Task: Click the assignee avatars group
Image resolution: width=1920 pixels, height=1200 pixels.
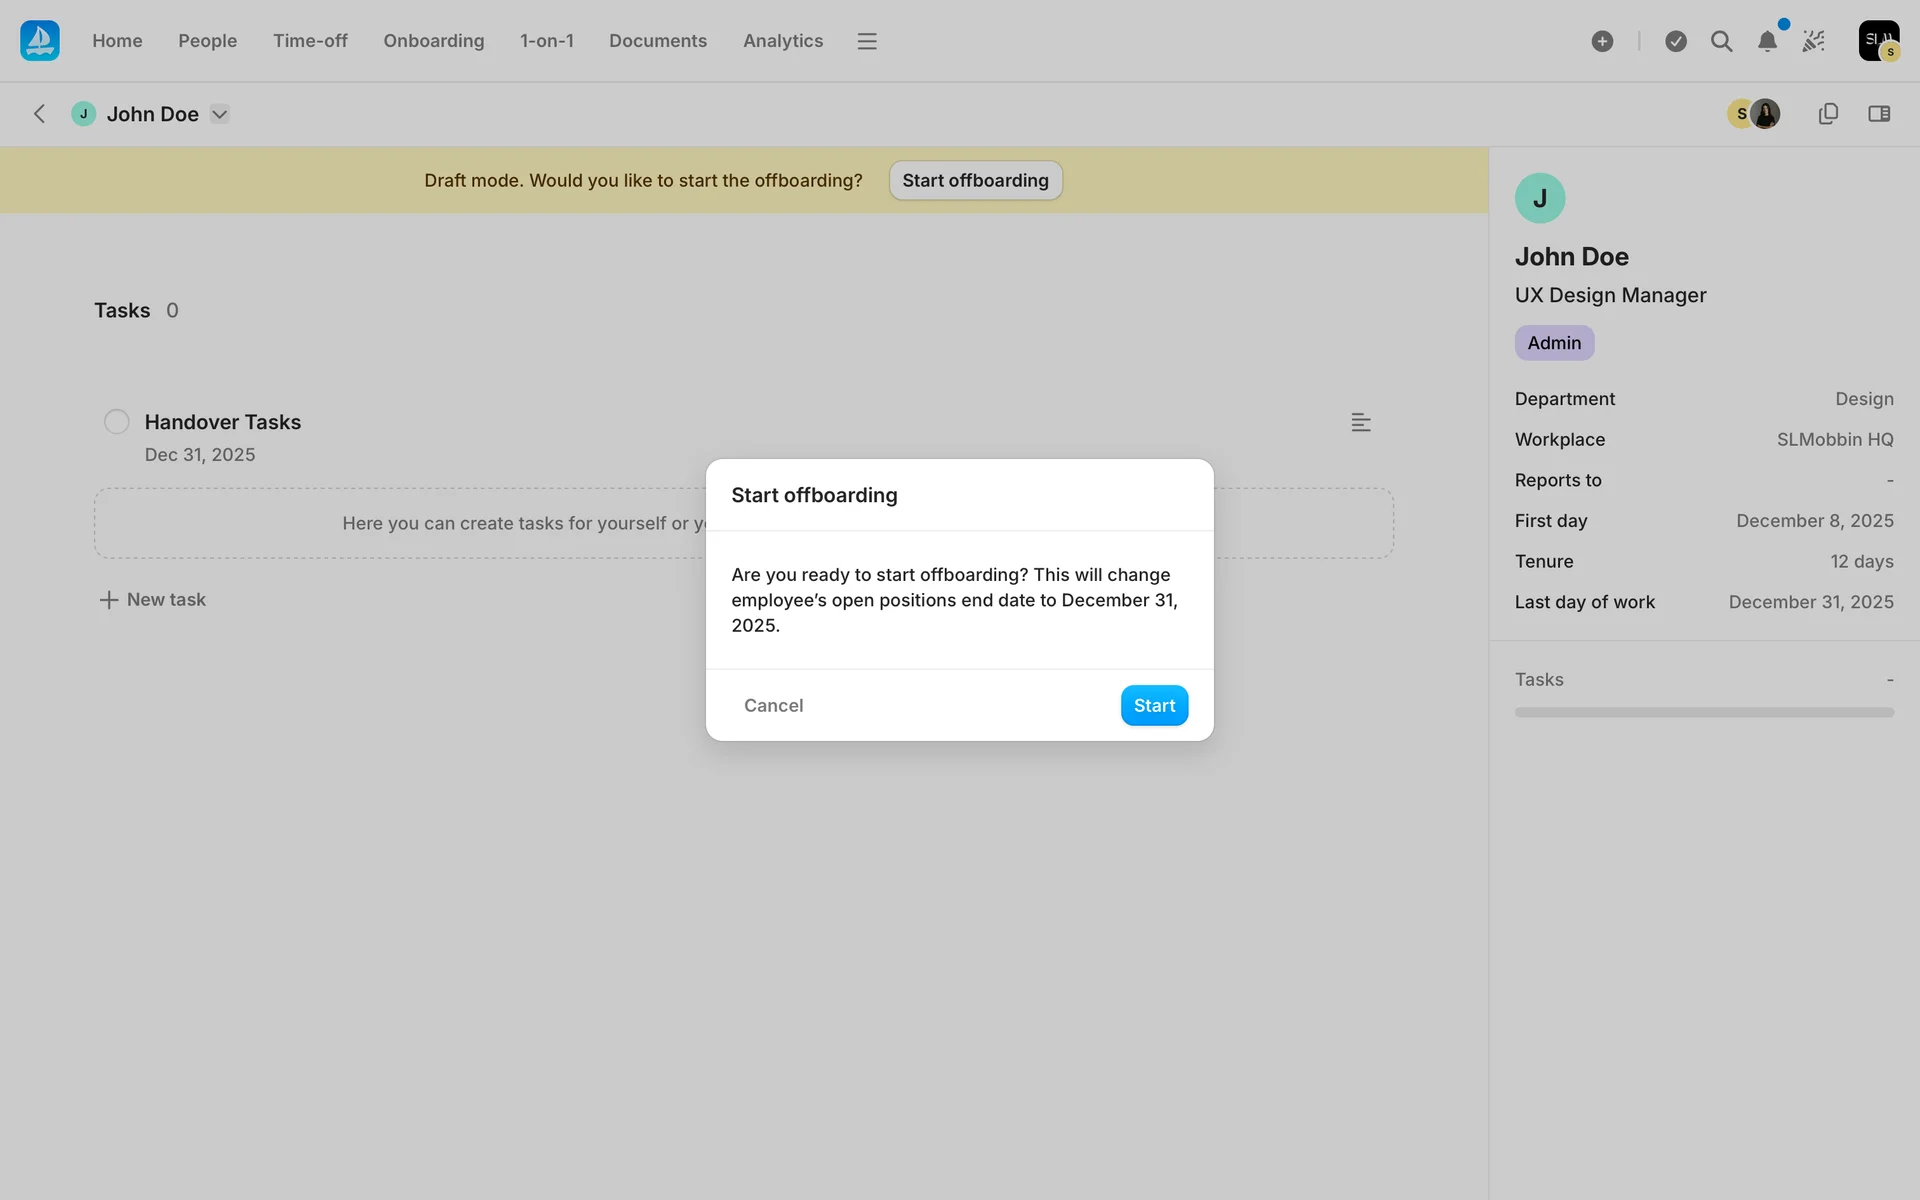Action: point(1754,114)
